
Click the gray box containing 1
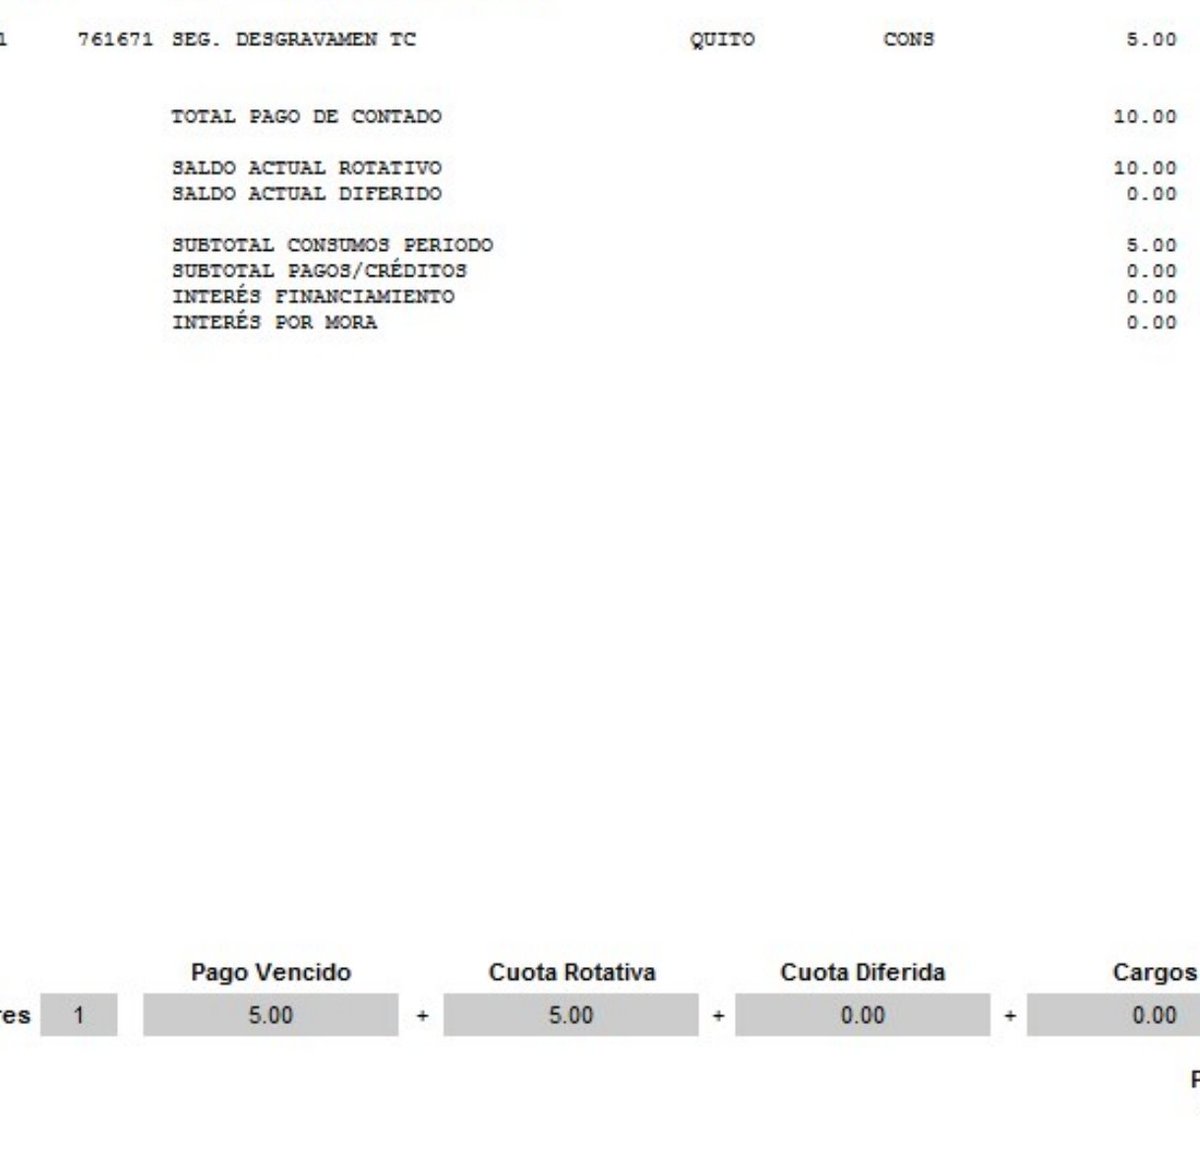click(79, 1015)
